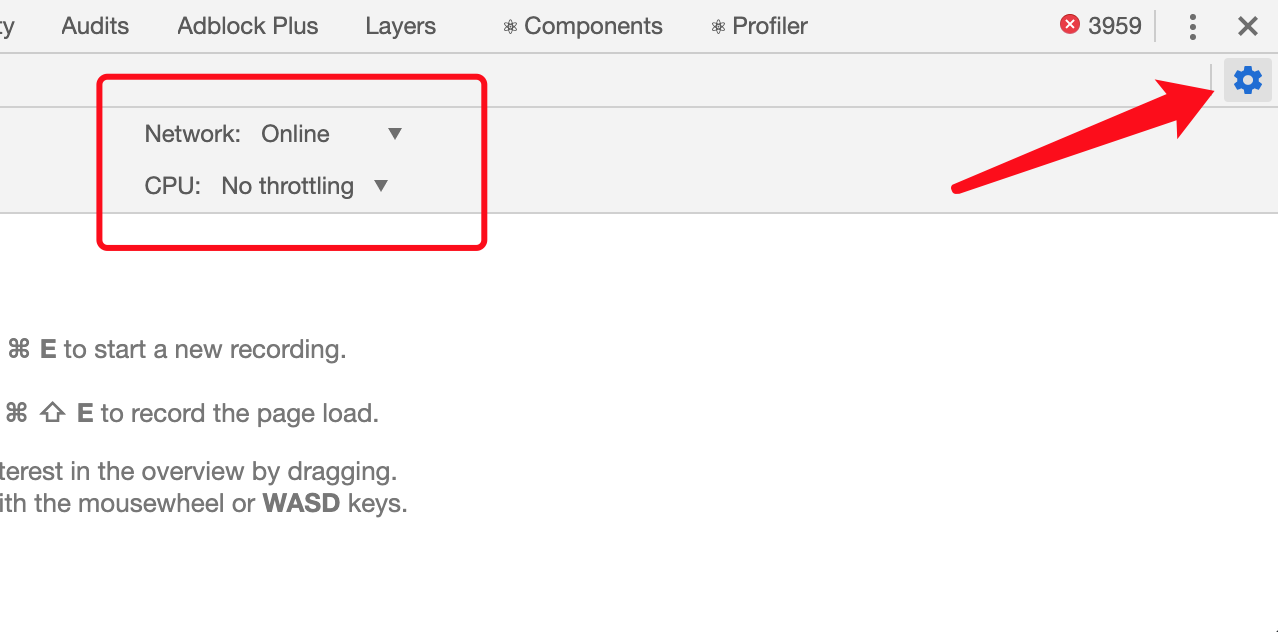Click the 'Network:' label

click(x=193, y=134)
